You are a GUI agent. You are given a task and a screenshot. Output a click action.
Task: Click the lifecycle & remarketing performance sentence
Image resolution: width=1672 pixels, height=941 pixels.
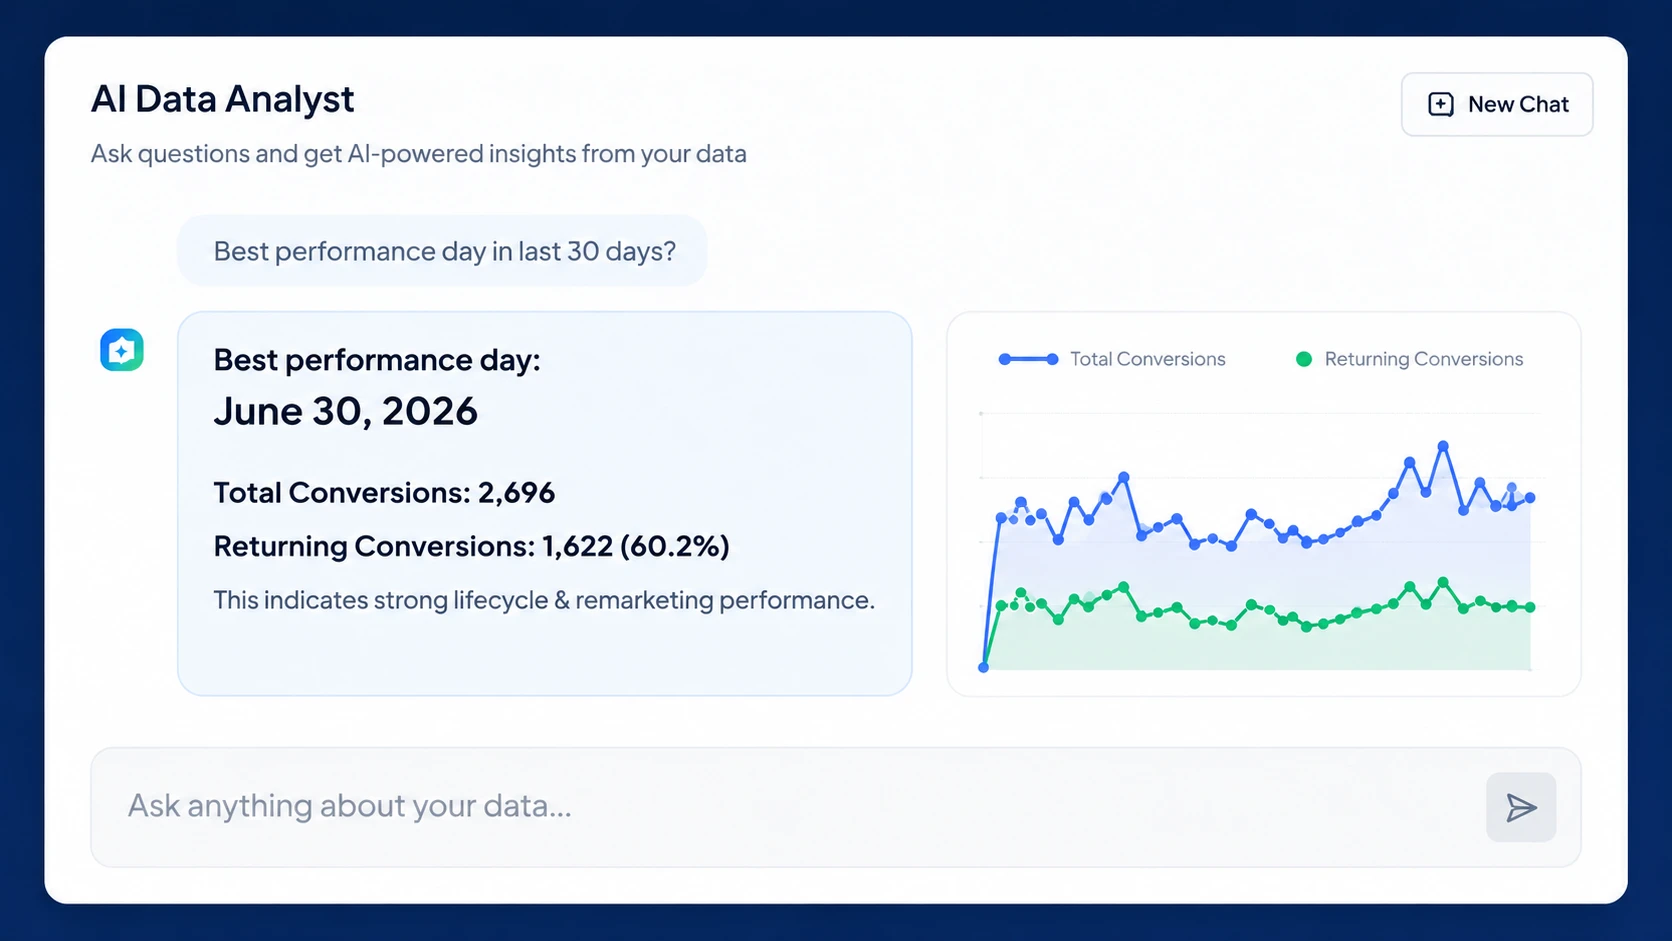pyautogui.click(x=544, y=600)
